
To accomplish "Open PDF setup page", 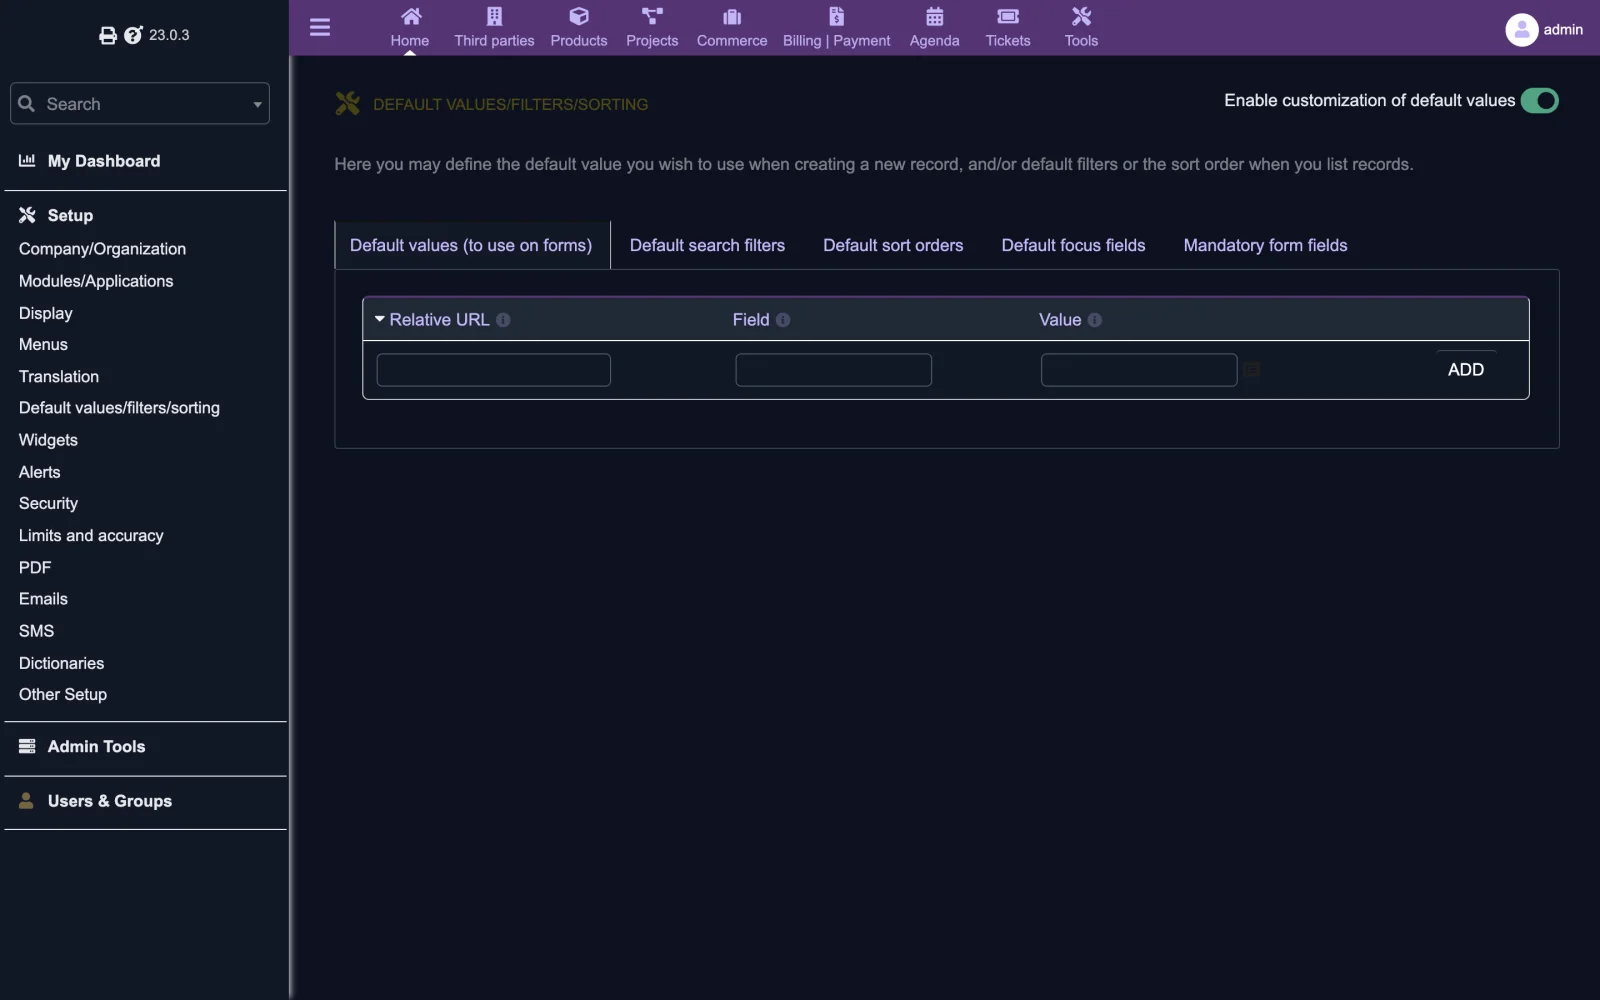I will point(35,567).
